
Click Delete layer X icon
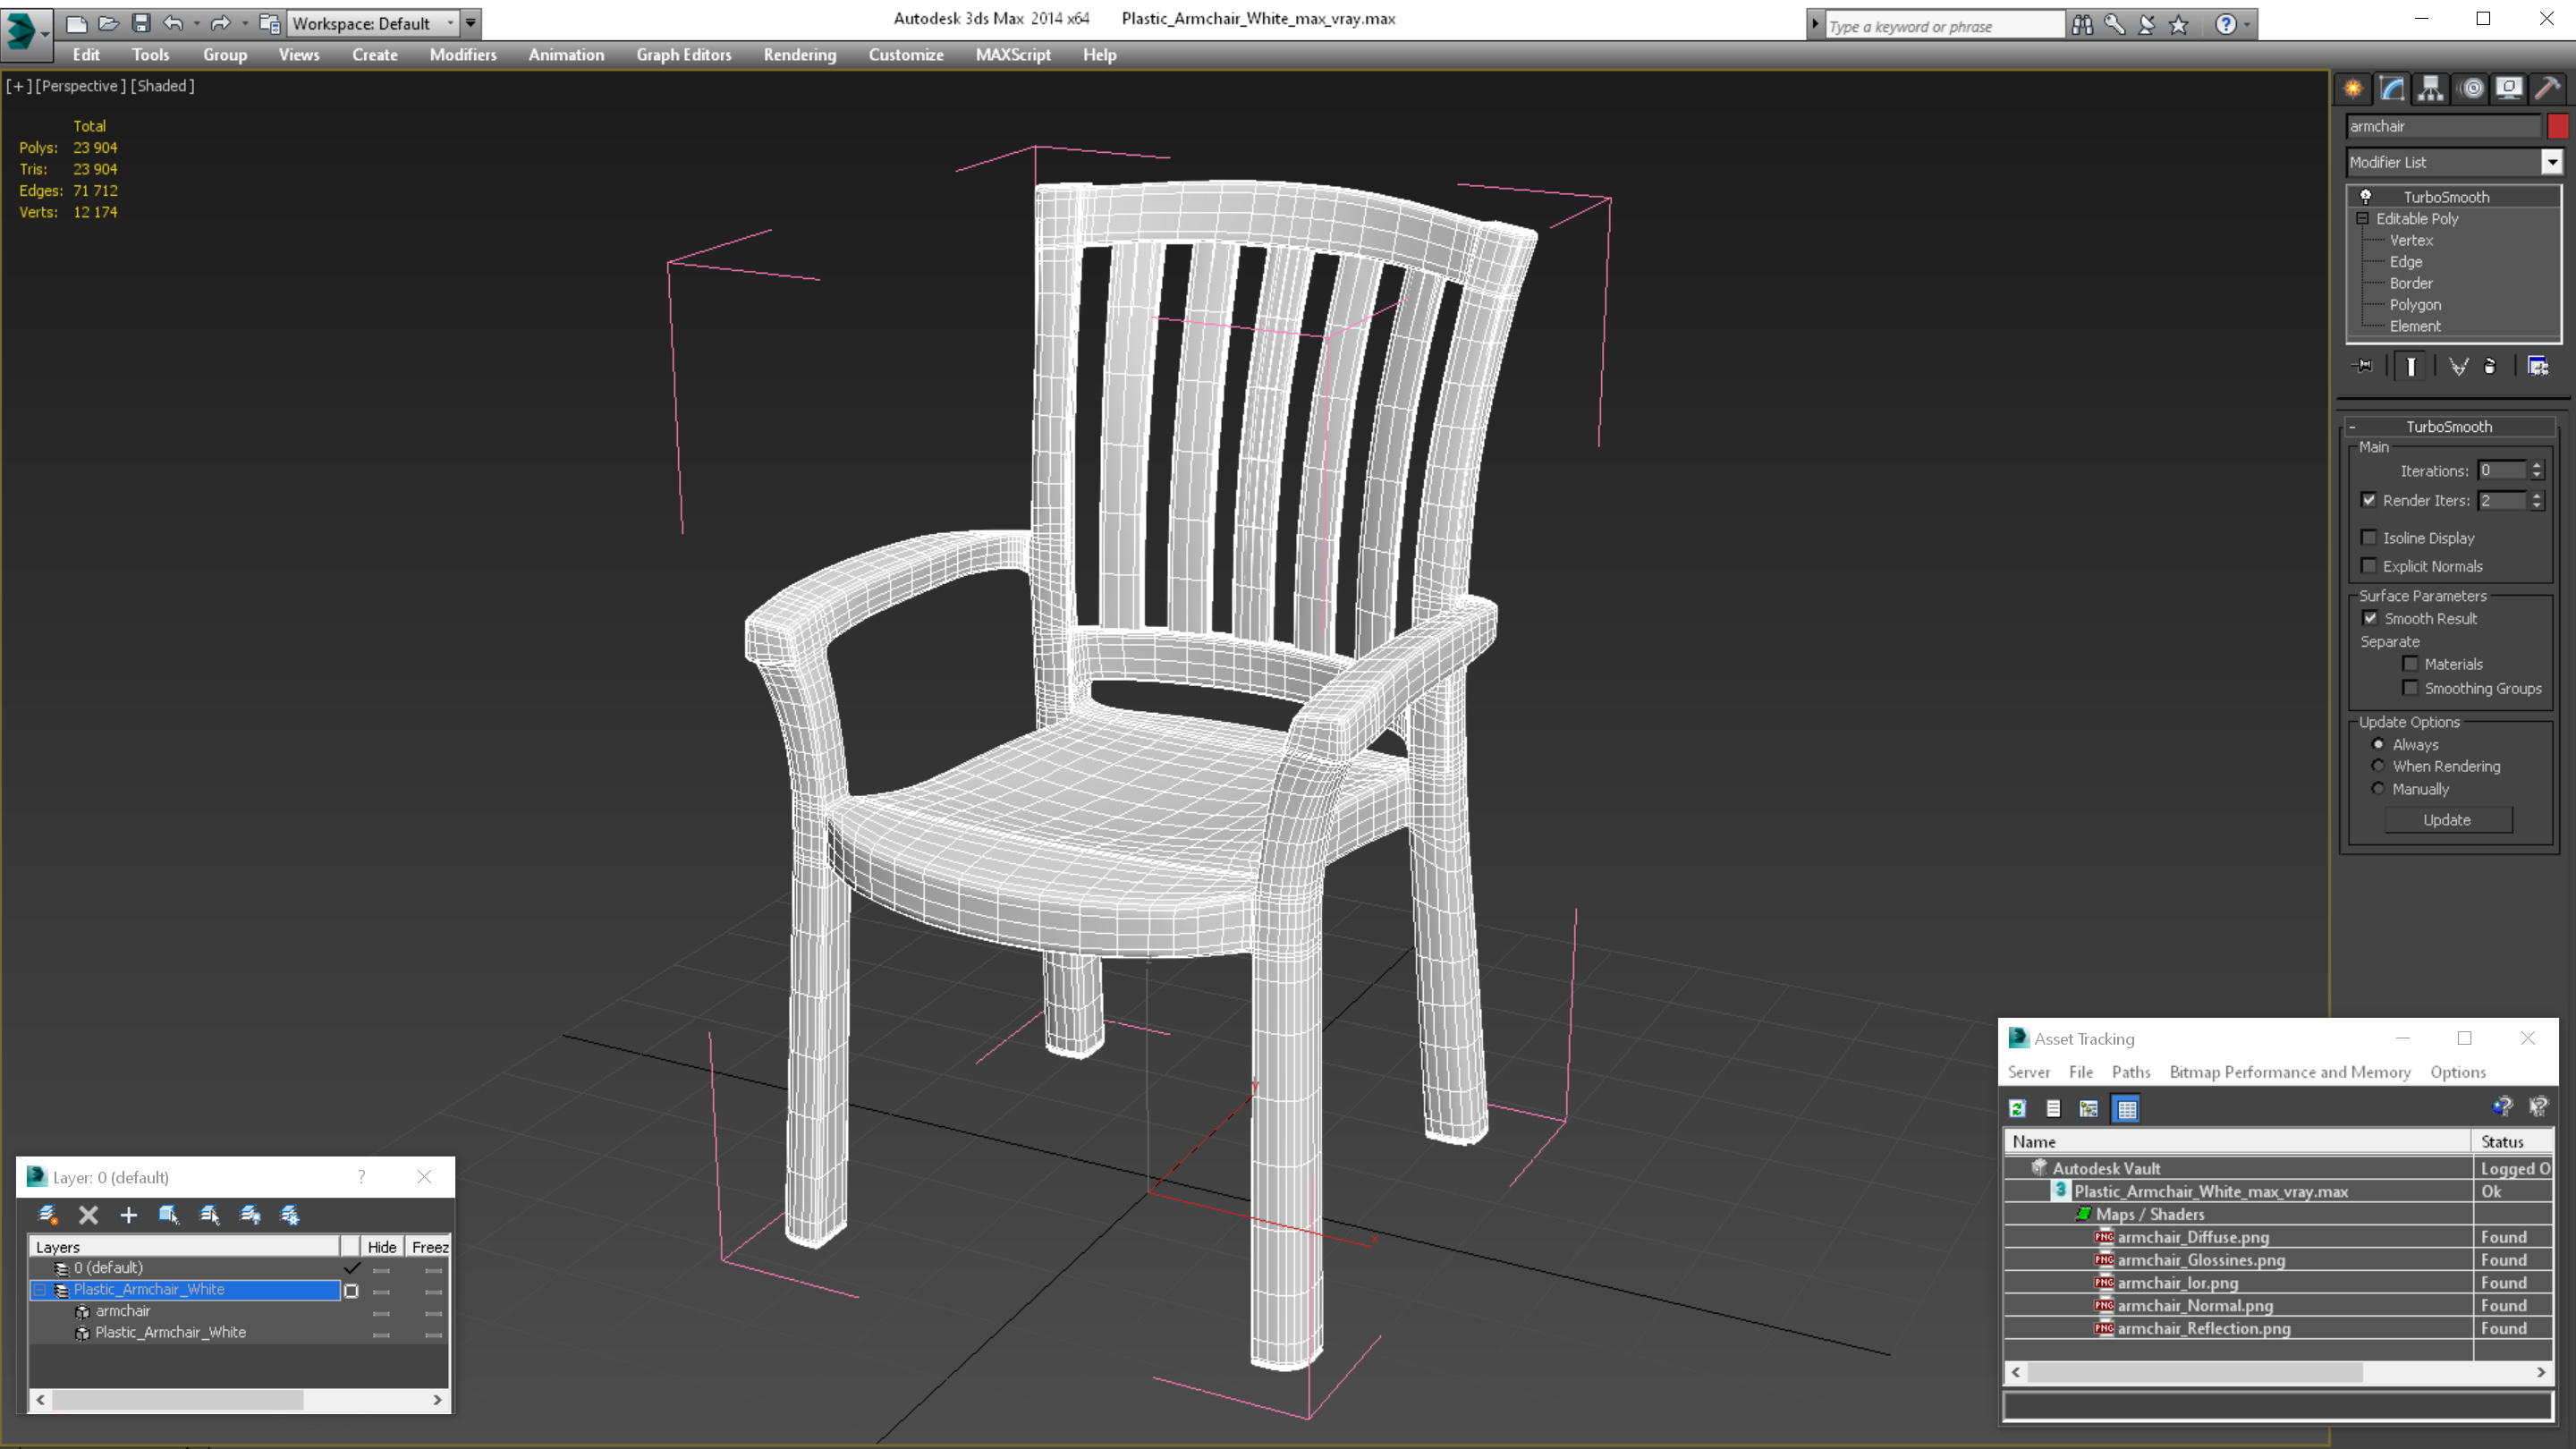(88, 1215)
